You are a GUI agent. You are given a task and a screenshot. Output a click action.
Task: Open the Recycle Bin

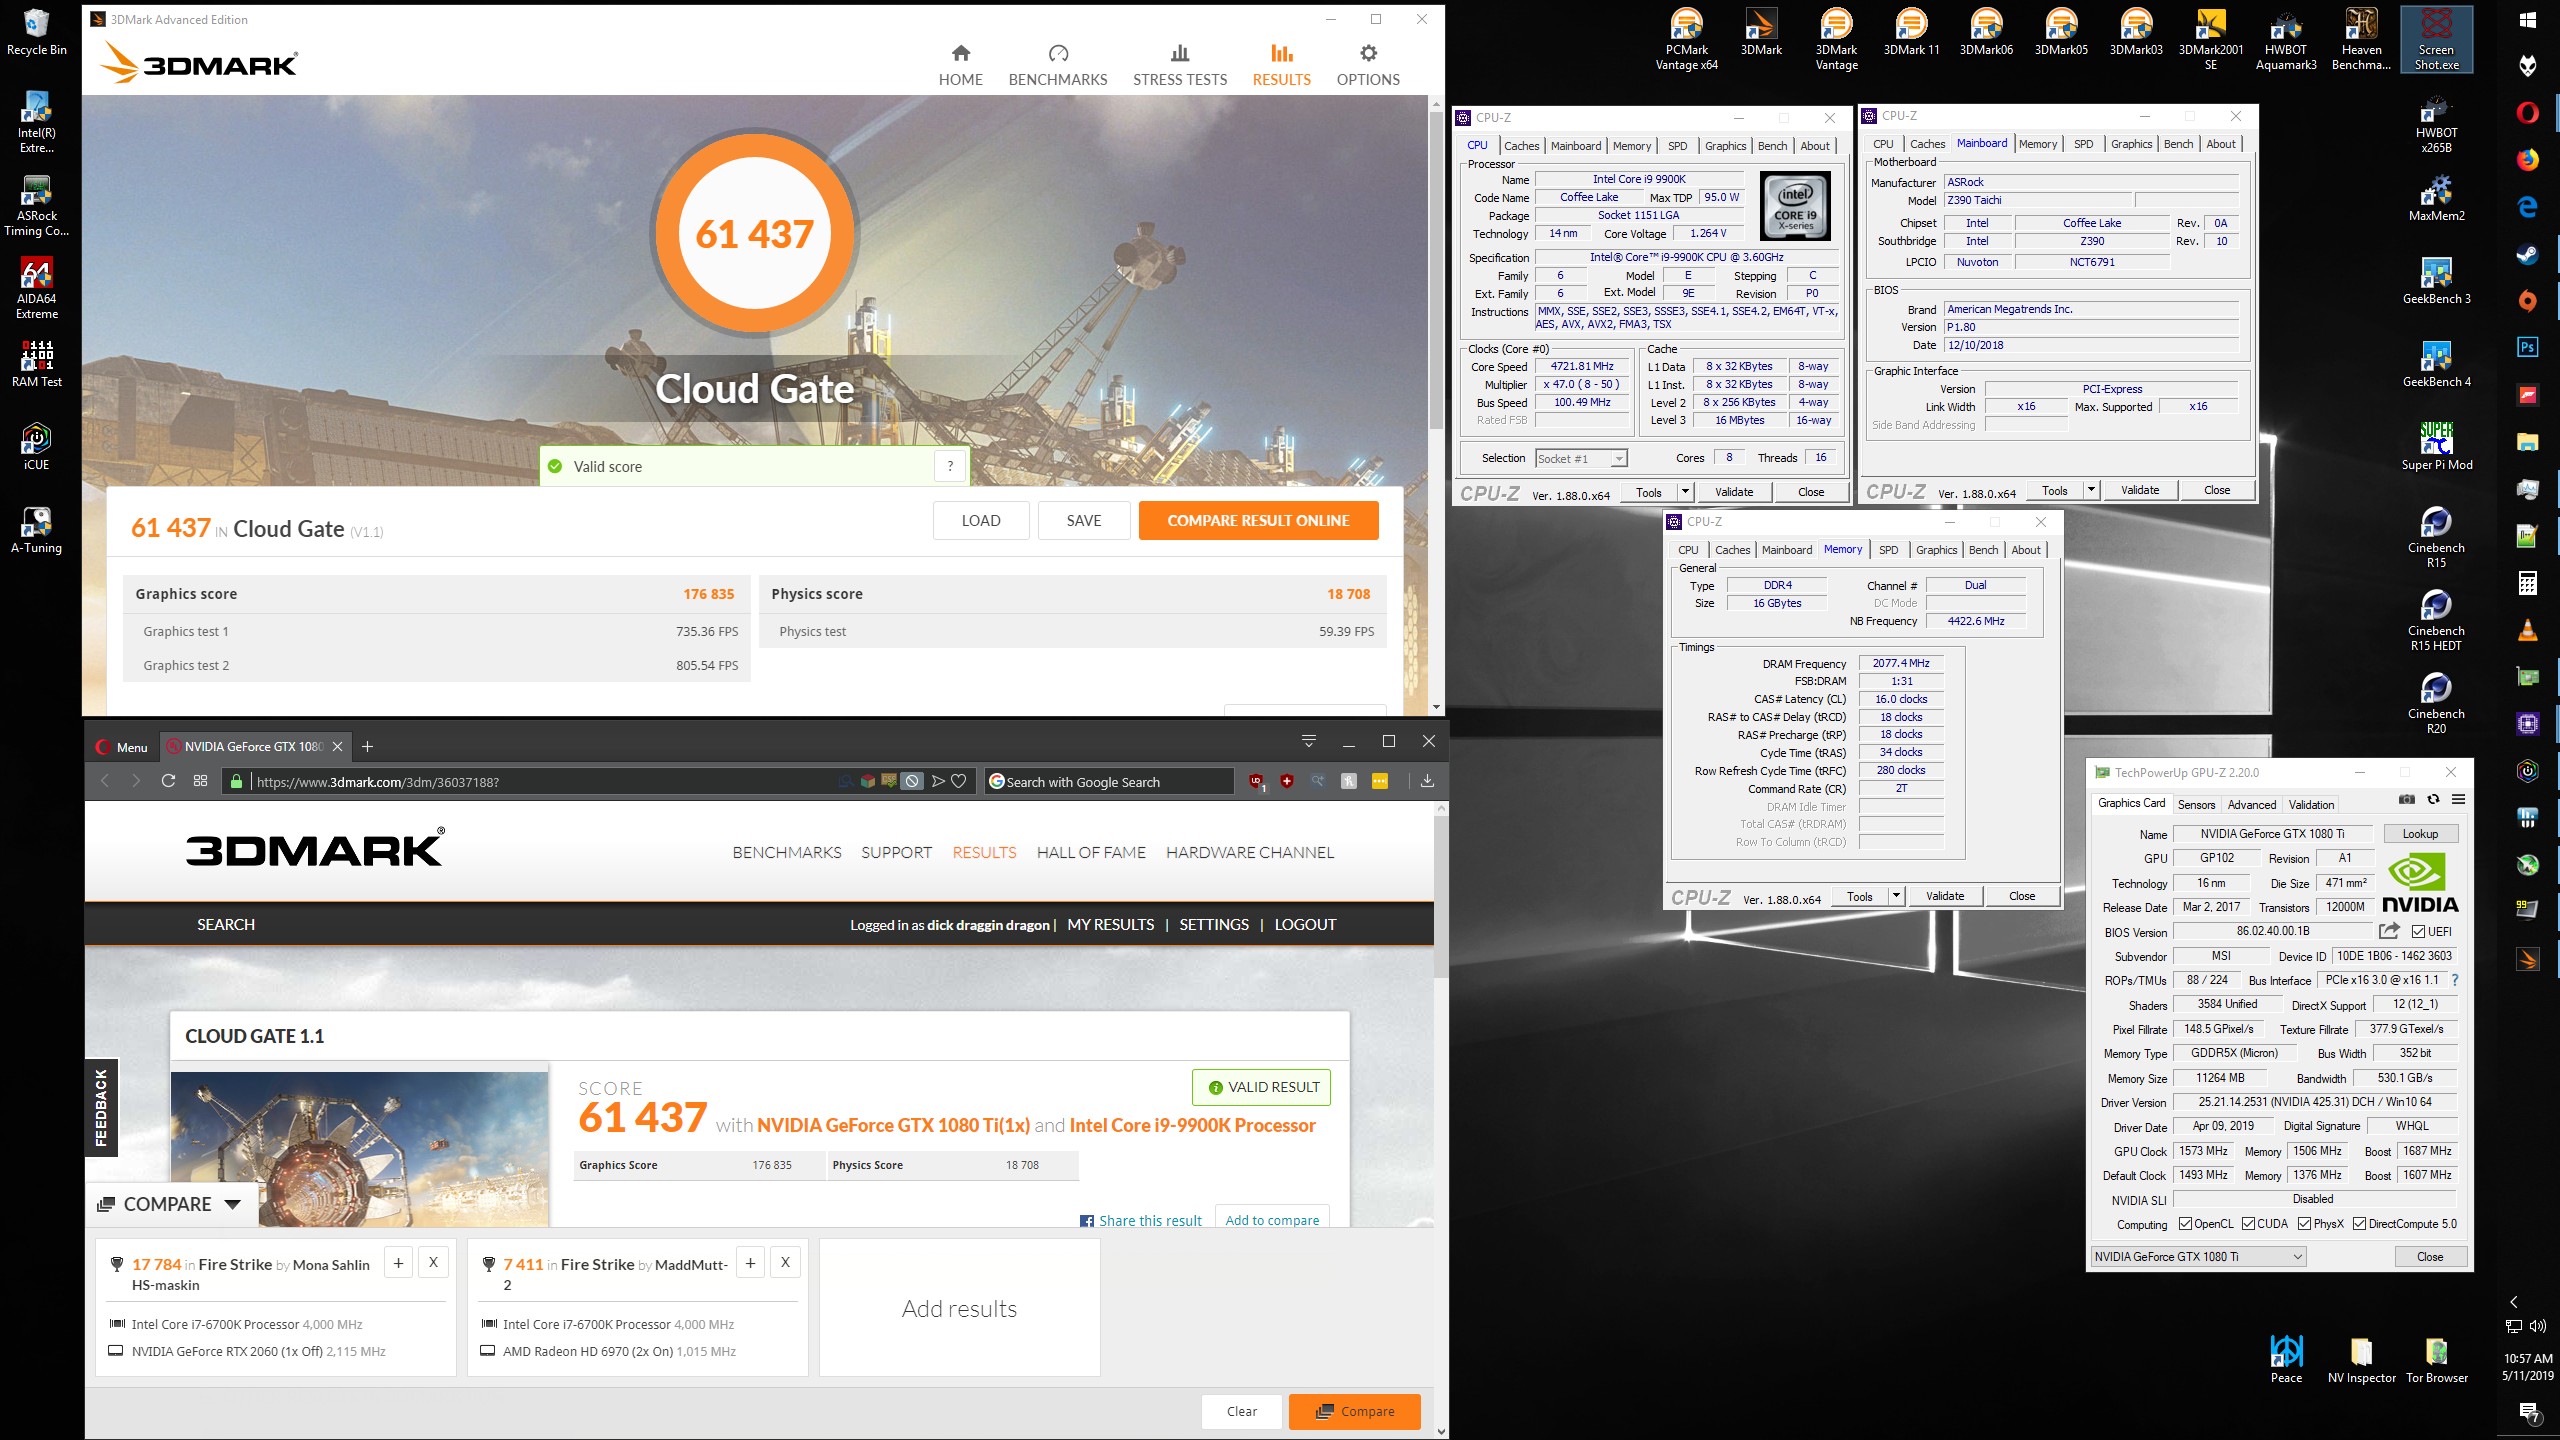pyautogui.click(x=37, y=32)
